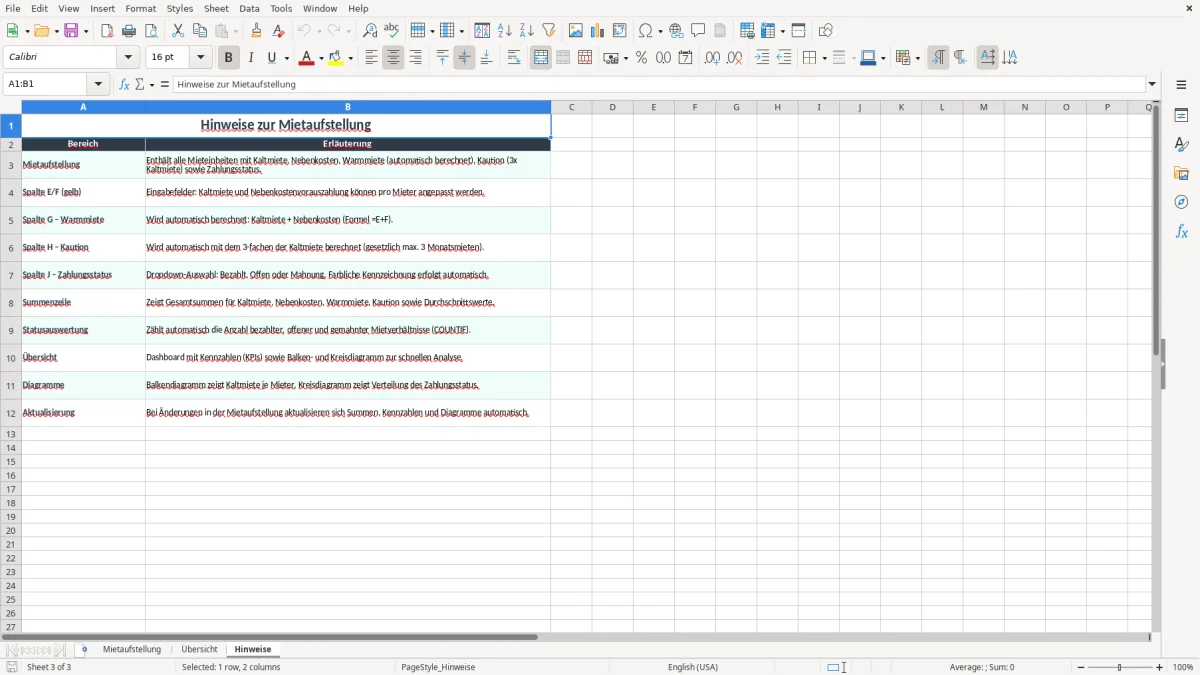The image size is (1200, 675).
Task: Click the Insert Comment icon
Action: tap(698, 31)
